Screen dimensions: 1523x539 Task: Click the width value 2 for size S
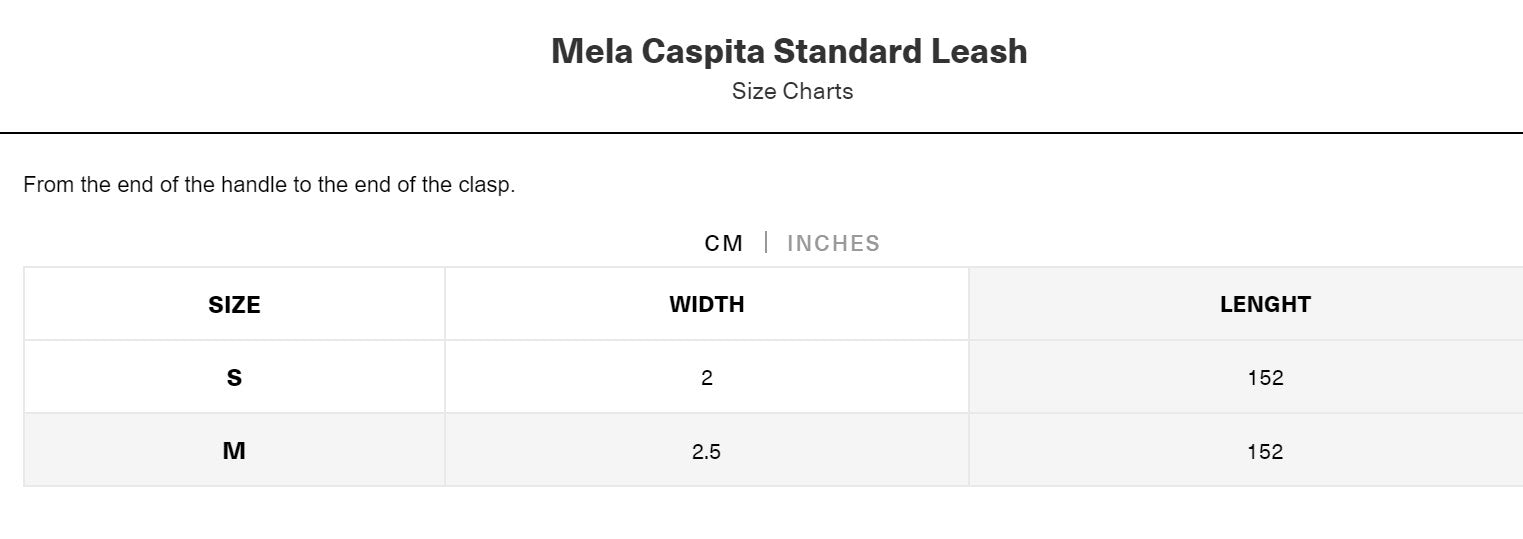[x=707, y=378]
